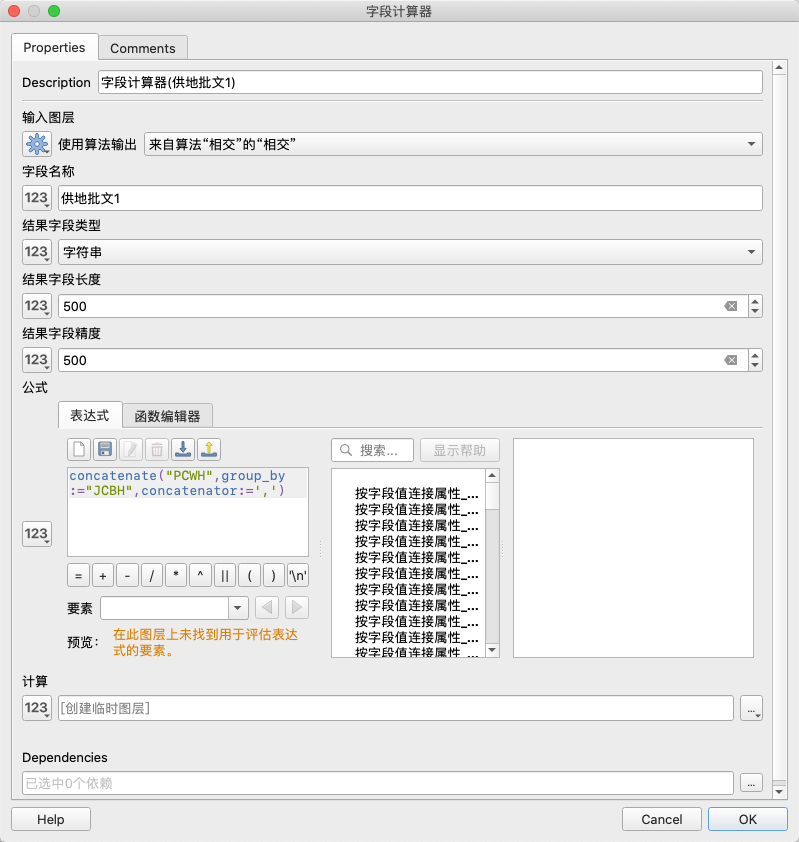
Task: Clear the field length value 500
Action: click(x=731, y=306)
